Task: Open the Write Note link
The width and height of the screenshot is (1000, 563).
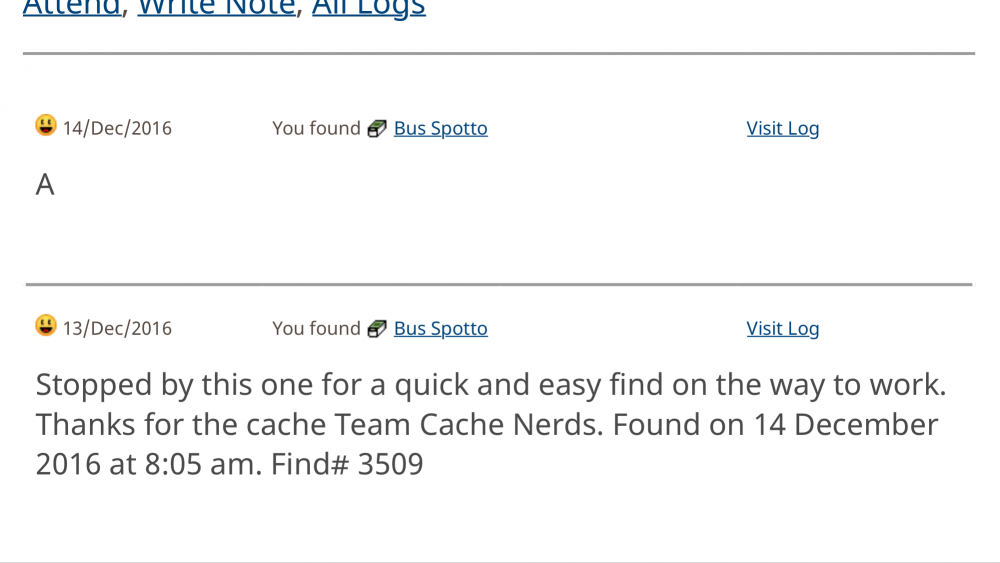Action: pyautogui.click(x=216, y=8)
